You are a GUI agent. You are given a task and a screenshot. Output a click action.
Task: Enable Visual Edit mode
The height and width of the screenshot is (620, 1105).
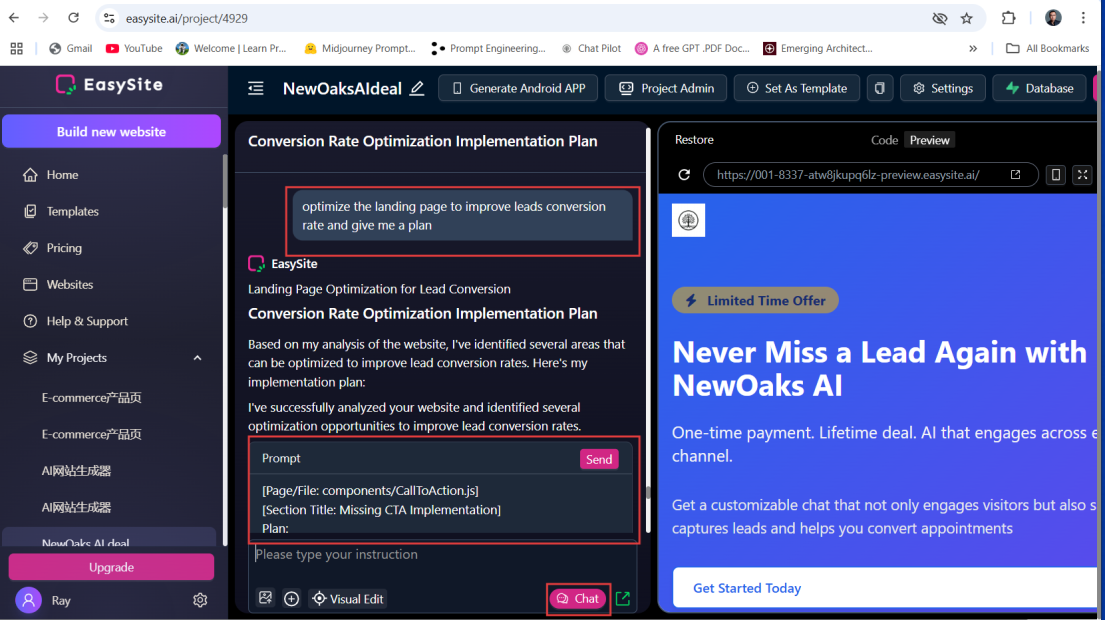click(x=348, y=598)
